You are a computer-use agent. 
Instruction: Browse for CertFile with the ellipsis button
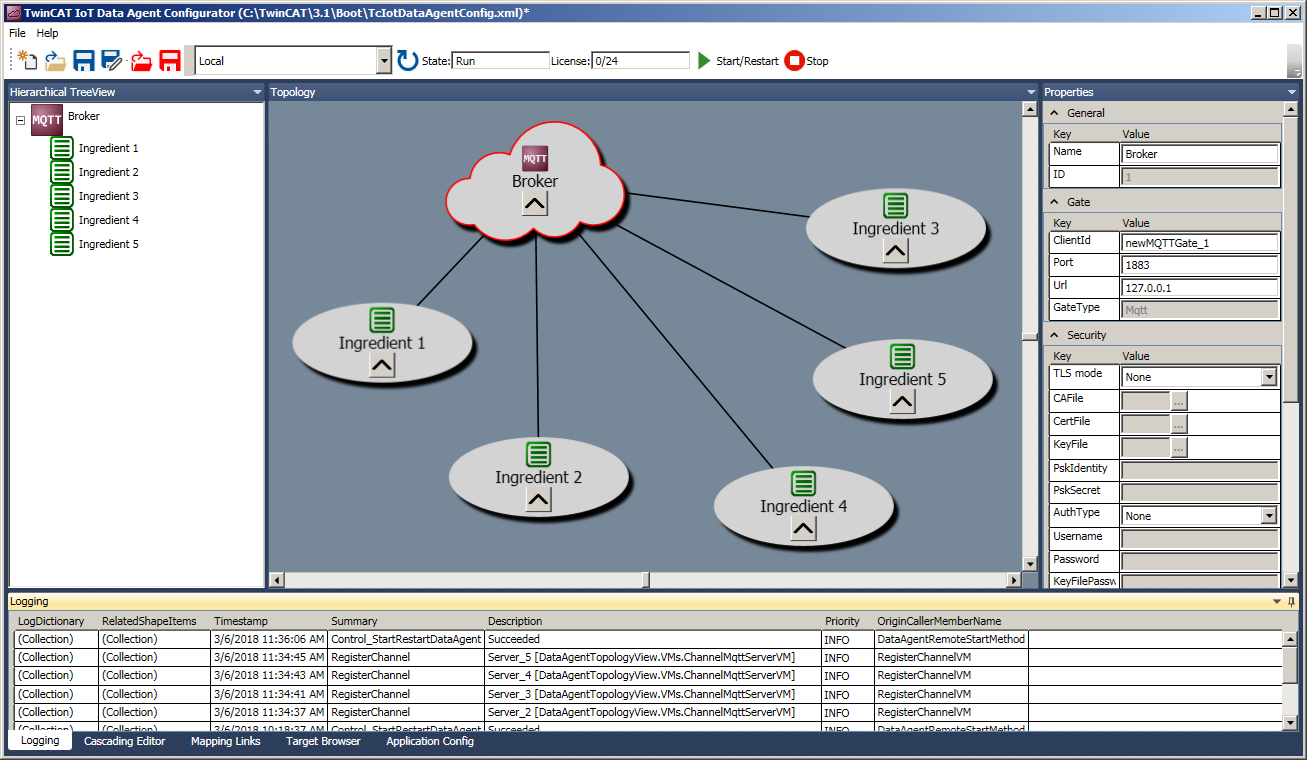point(1179,424)
